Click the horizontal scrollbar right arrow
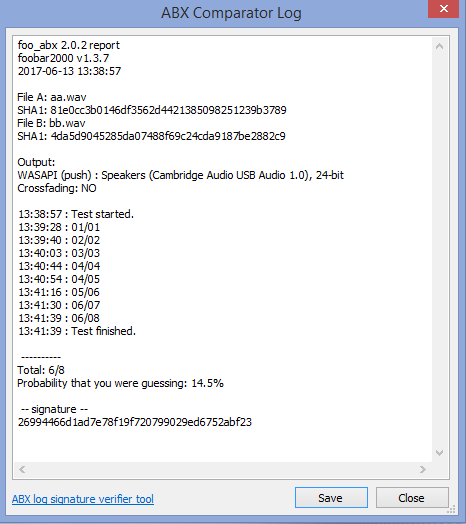 [x=423, y=470]
